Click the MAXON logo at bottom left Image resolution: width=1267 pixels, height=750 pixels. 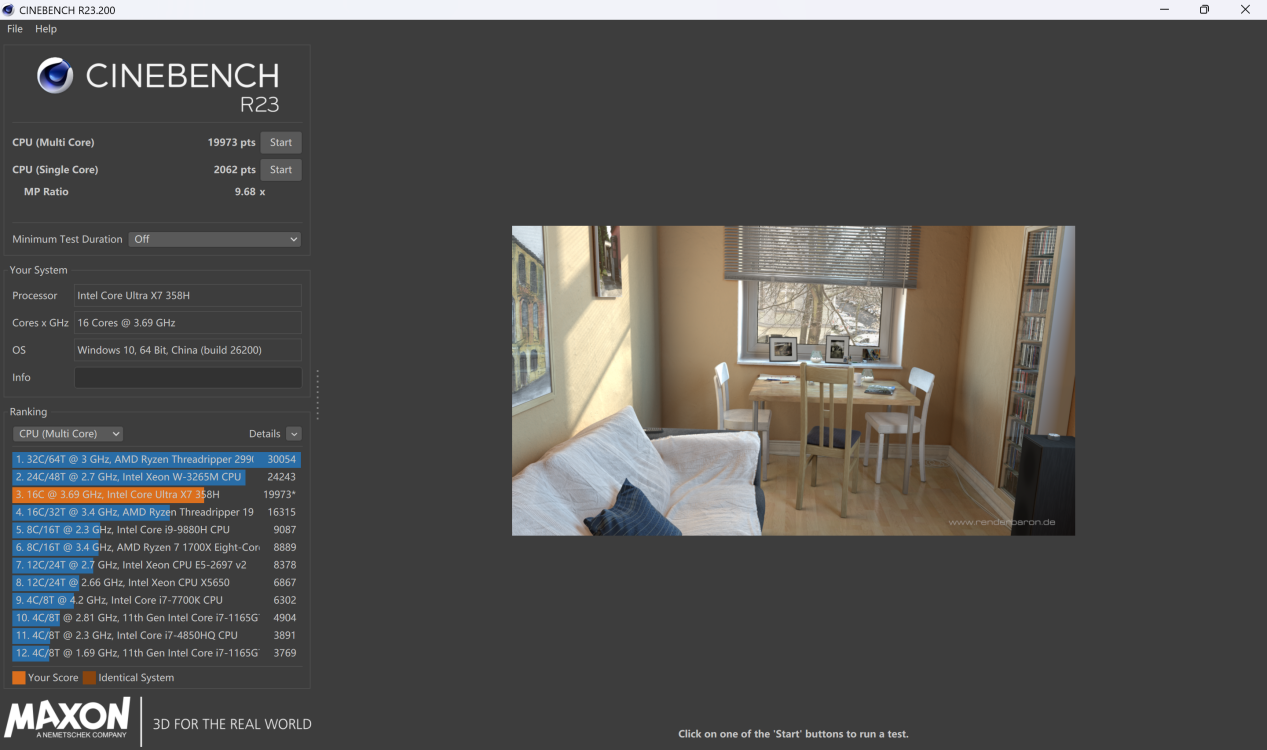(x=68, y=719)
